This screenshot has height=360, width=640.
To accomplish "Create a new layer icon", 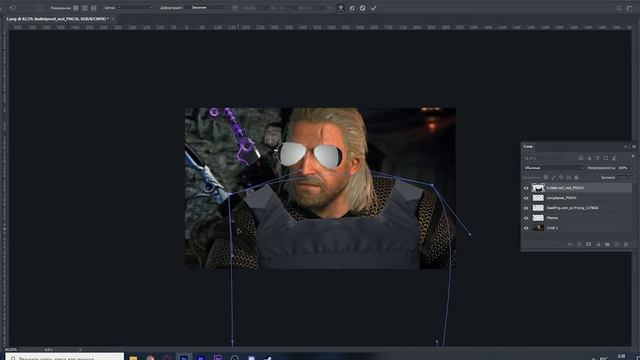I will 617,244.
